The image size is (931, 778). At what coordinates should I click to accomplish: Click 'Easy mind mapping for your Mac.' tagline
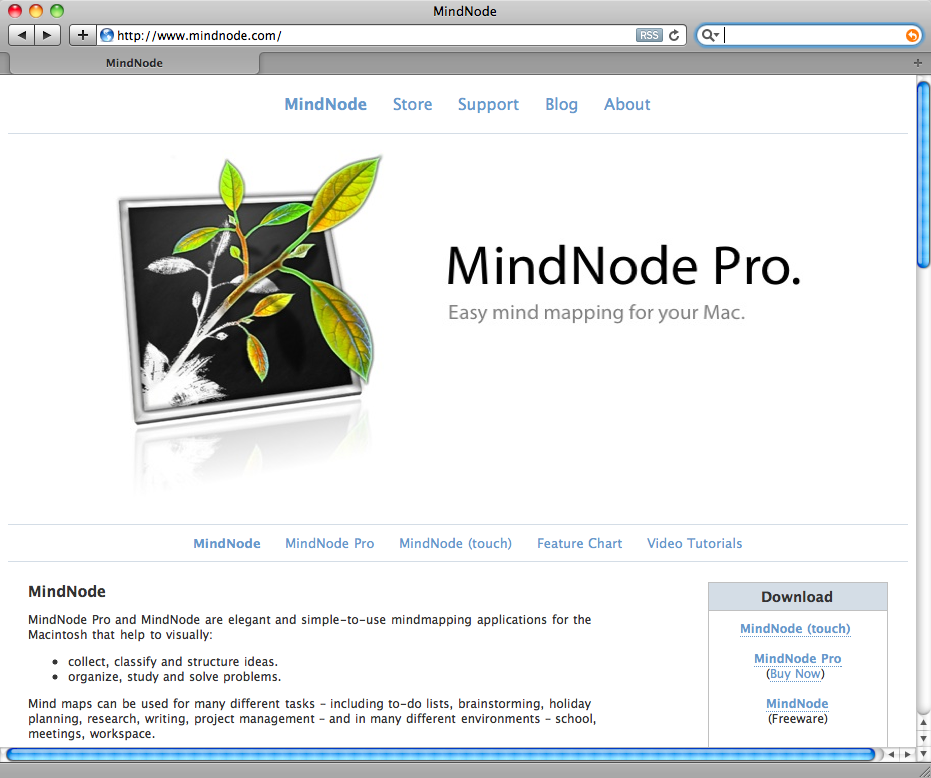pos(596,312)
